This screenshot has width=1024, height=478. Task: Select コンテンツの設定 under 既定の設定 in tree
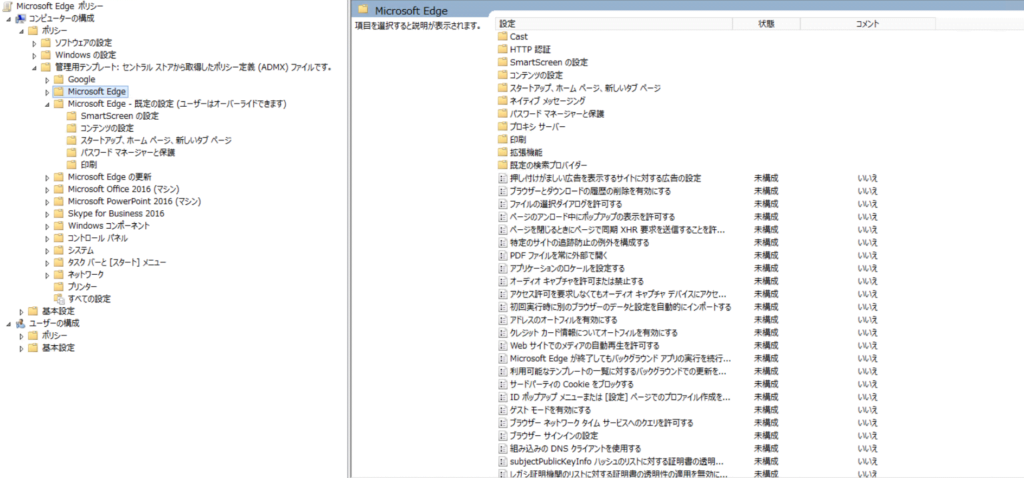click(x=106, y=128)
